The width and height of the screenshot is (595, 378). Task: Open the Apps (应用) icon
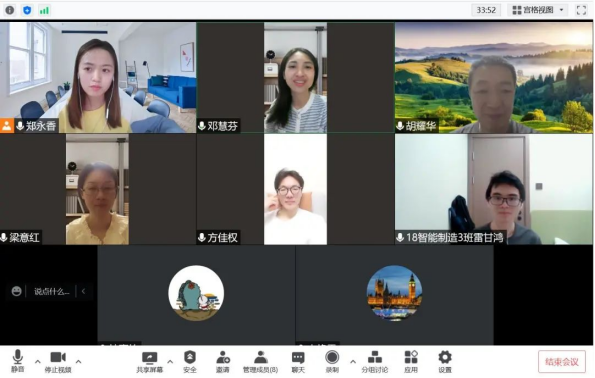click(411, 362)
